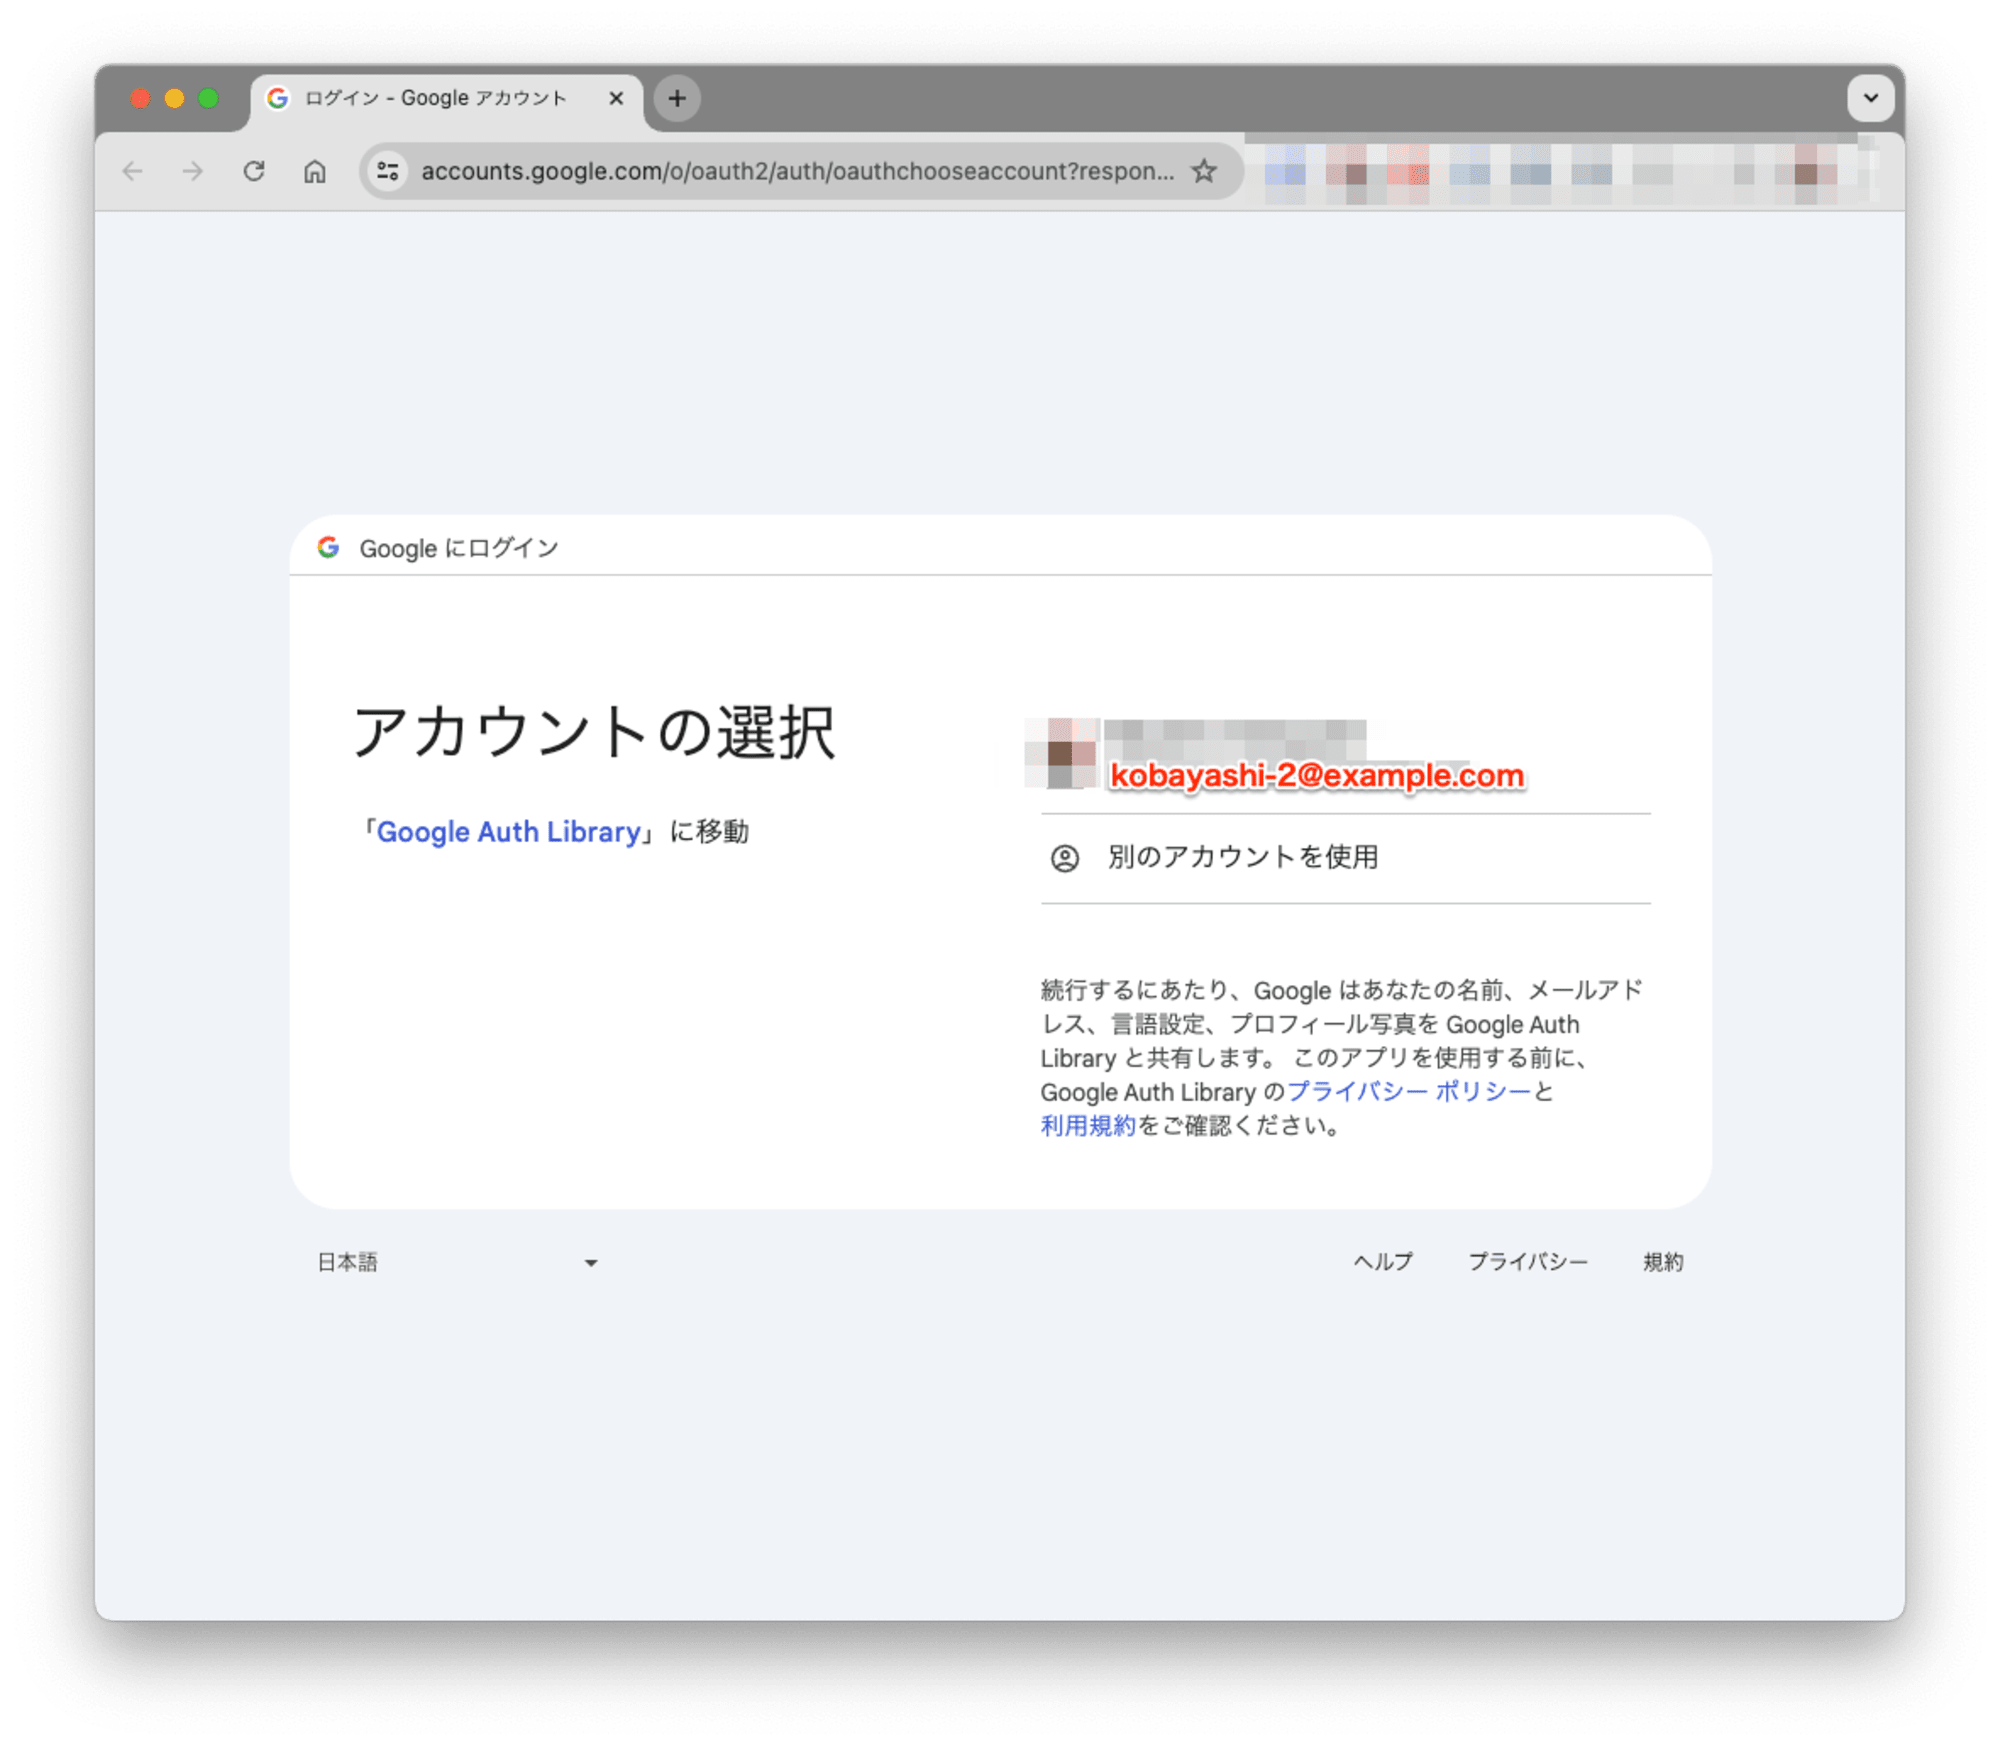This screenshot has height=1746, width=2000.
Task: Select the ログイン - Google アカウント tab
Action: point(446,99)
